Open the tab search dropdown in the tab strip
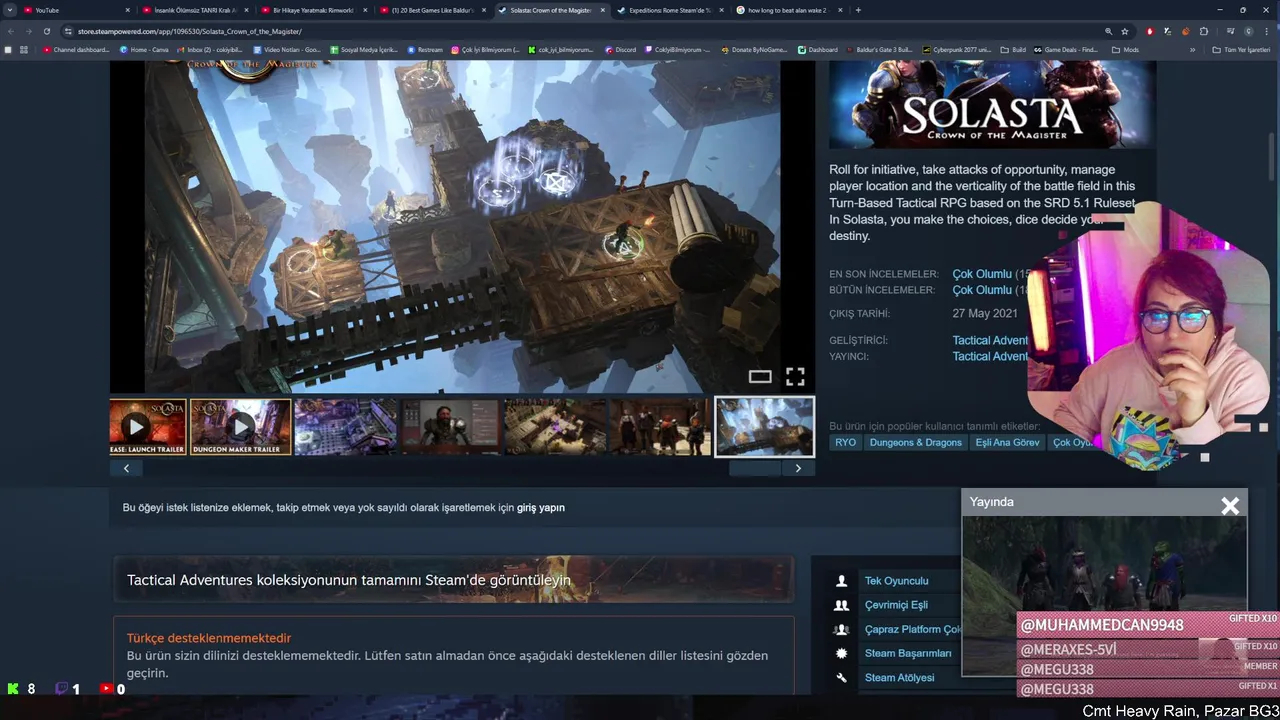 (10, 10)
